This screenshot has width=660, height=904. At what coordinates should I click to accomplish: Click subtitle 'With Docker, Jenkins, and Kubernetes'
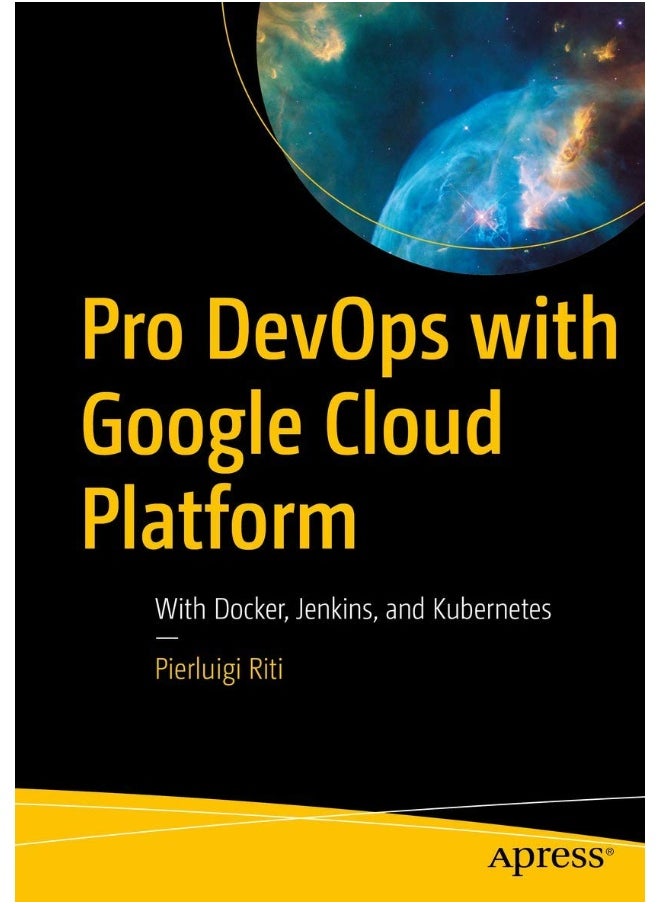[353, 609]
